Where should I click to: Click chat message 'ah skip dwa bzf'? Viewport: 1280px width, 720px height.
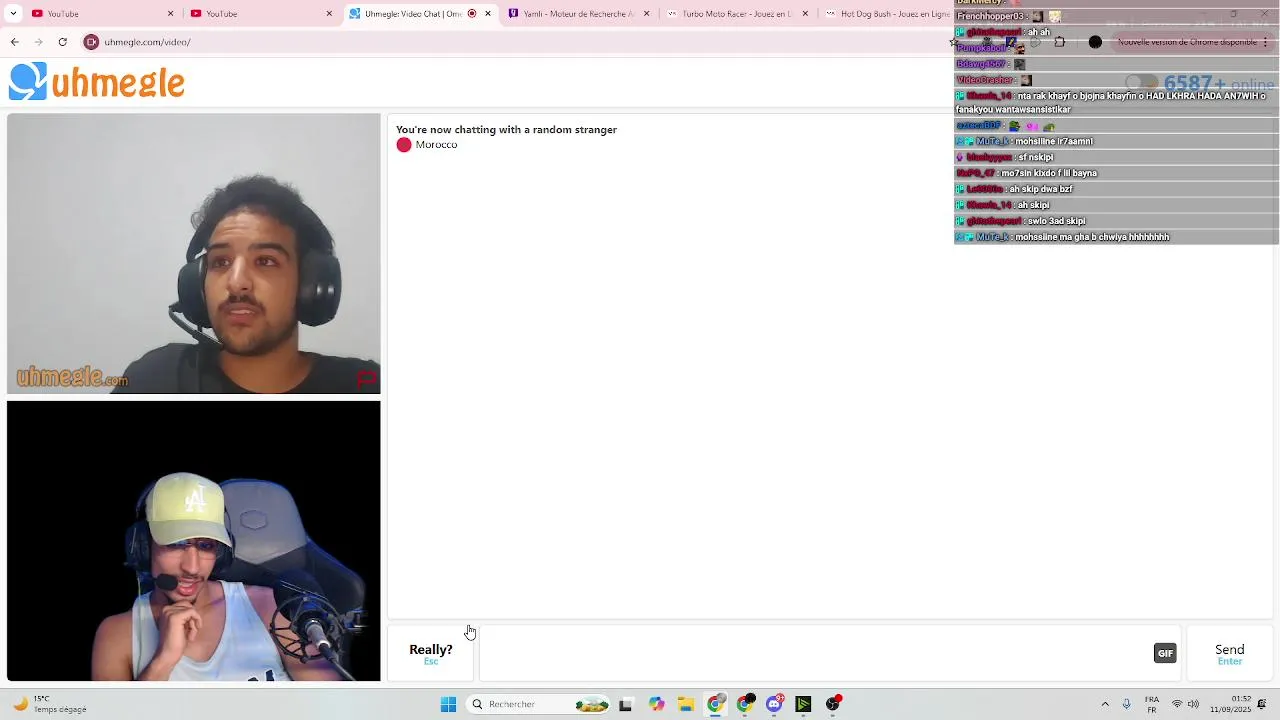tap(1040, 189)
